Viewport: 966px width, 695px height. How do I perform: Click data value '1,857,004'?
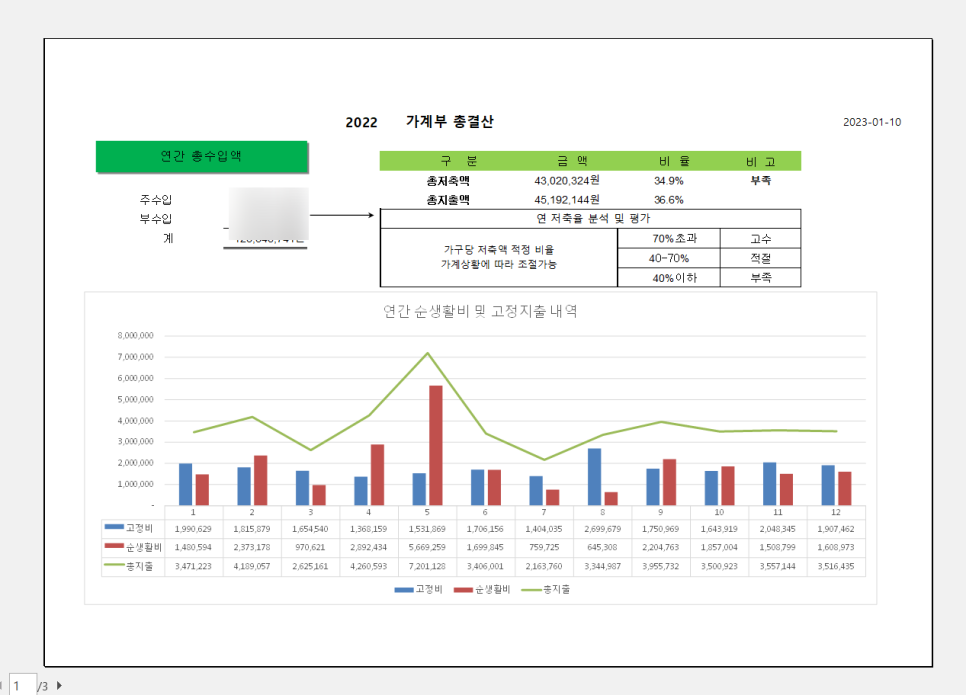point(719,547)
